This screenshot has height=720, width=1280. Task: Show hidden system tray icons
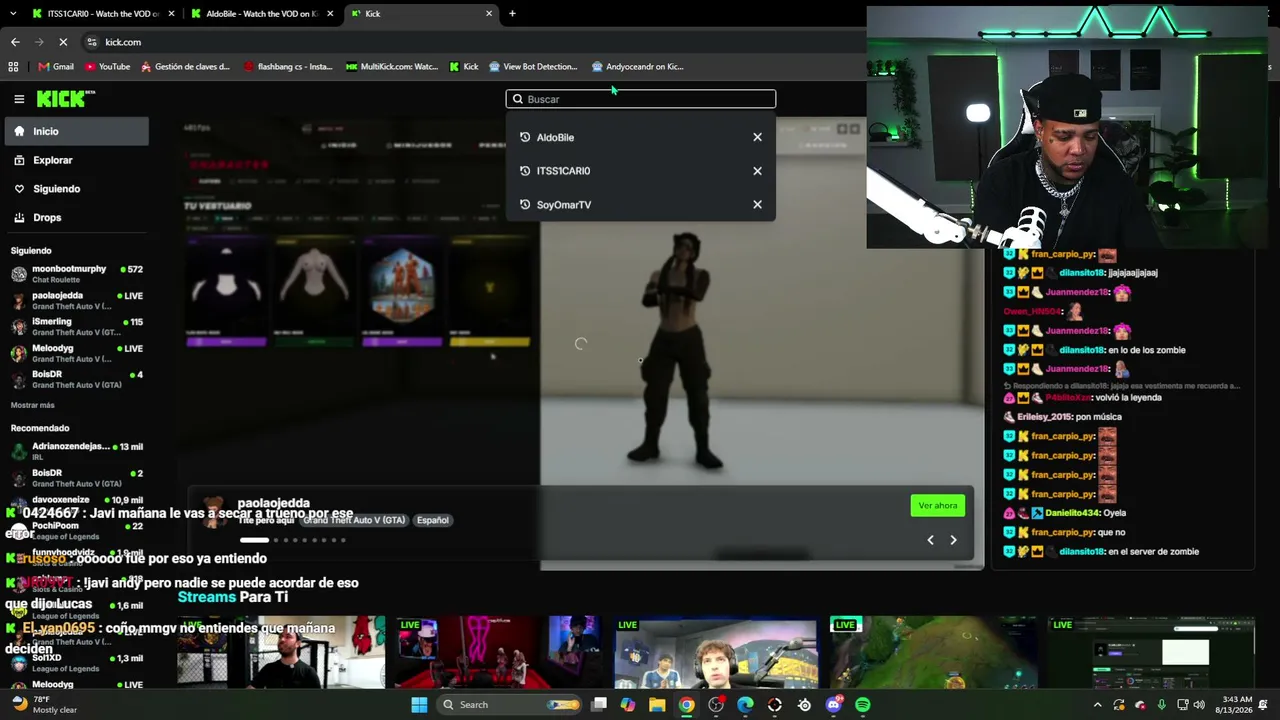tap(1097, 705)
